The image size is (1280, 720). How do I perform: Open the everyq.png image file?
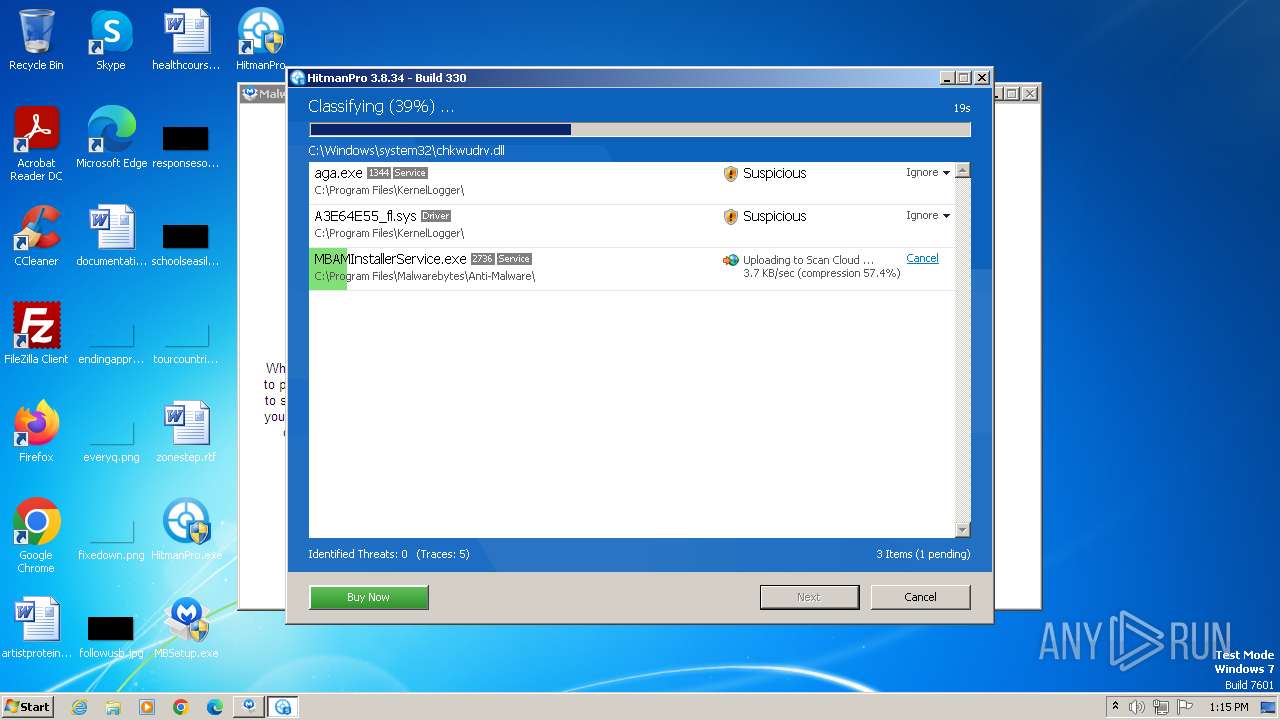tap(111, 441)
